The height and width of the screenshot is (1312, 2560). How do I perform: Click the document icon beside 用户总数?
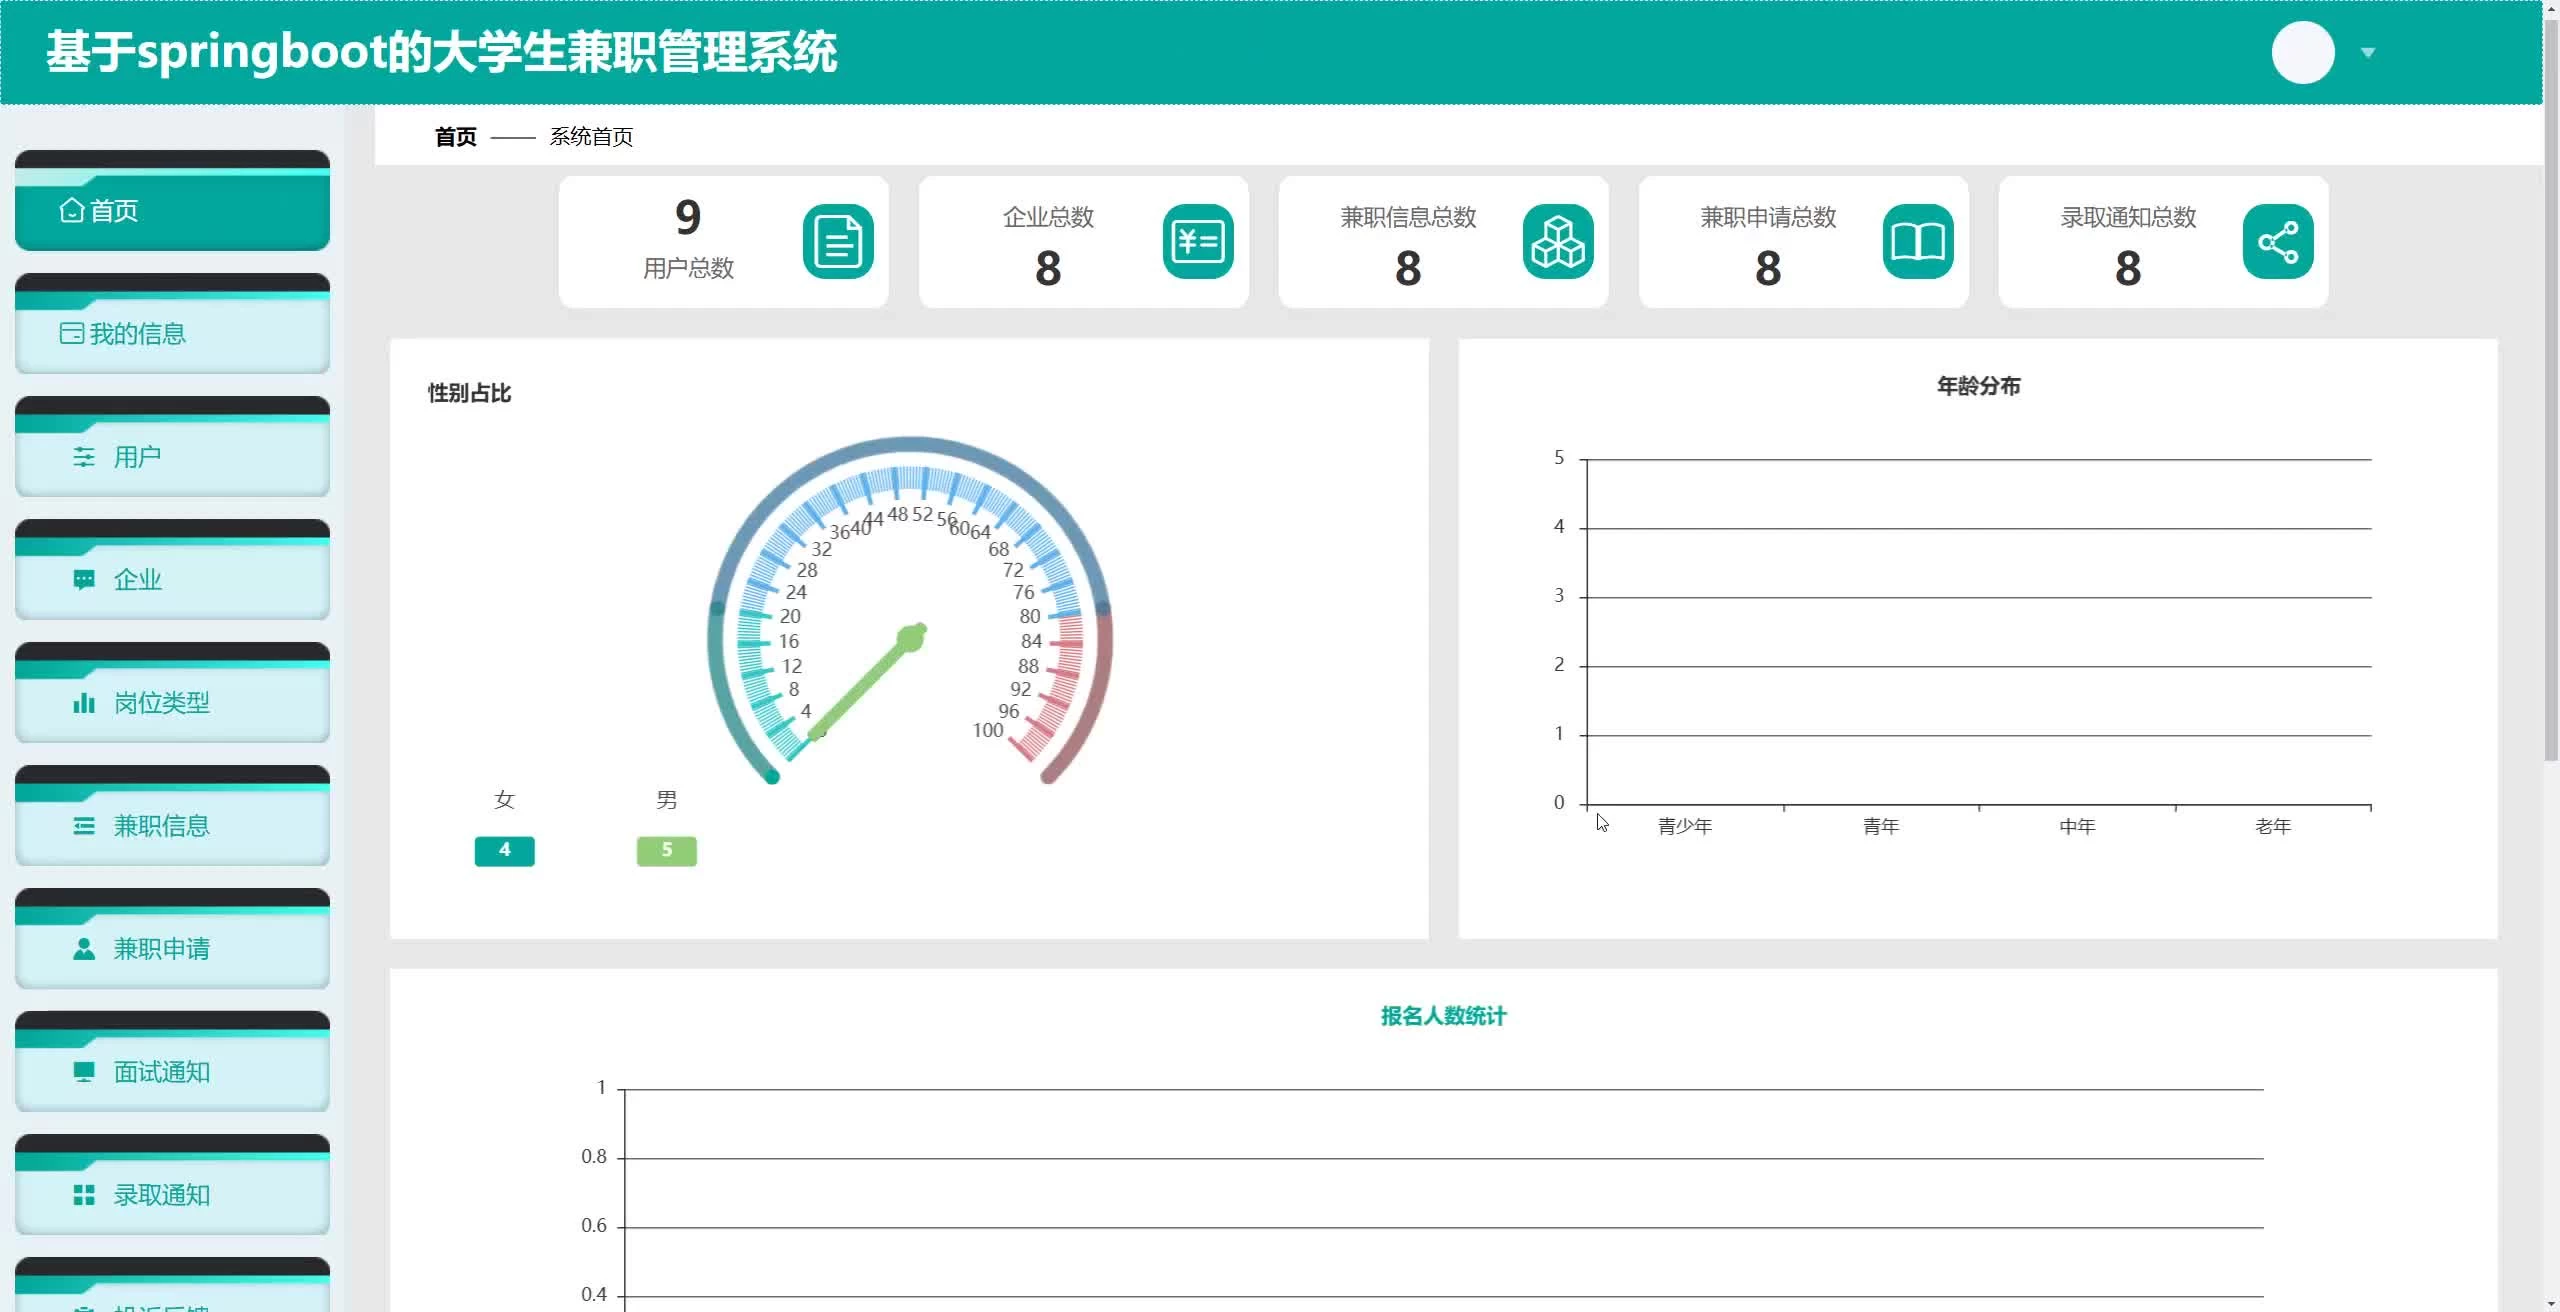[838, 242]
